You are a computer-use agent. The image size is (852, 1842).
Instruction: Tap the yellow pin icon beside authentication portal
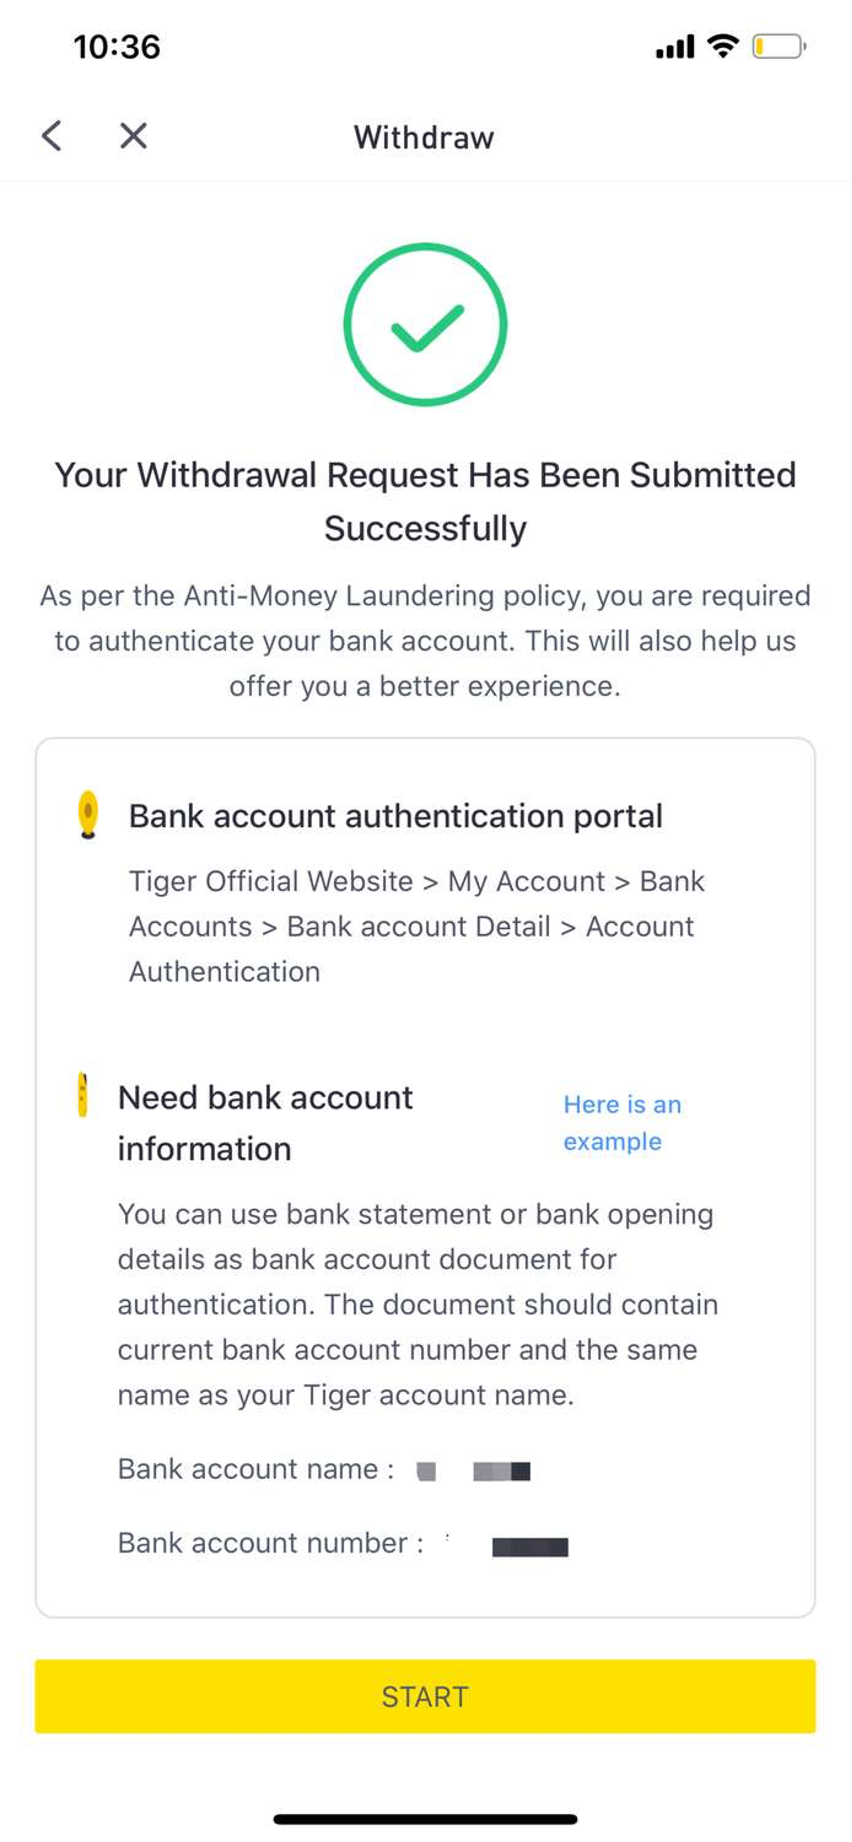pos(88,814)
